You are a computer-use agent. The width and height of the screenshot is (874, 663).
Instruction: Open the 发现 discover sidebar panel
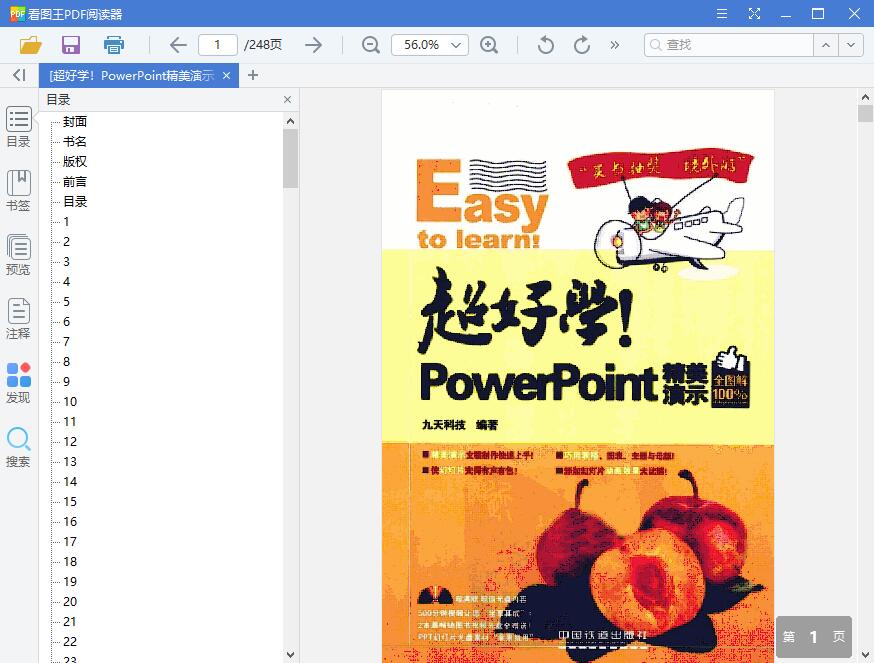pyautogui.click(x=18, y=383)
